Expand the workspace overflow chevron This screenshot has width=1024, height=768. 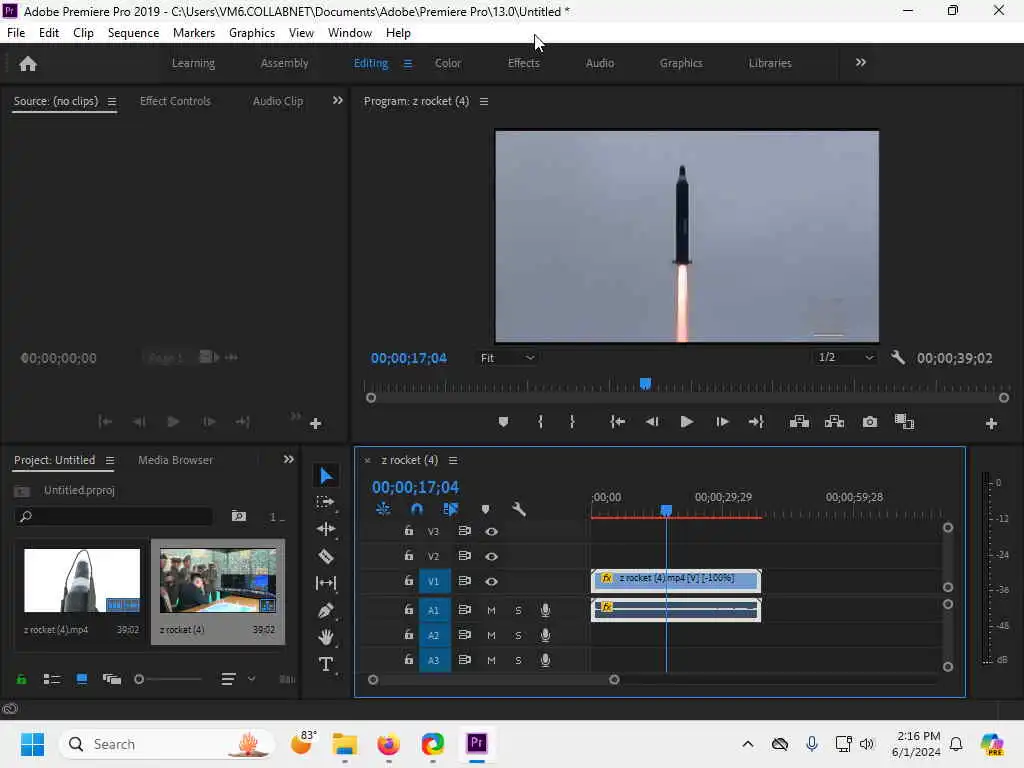(x=860, y=62)
